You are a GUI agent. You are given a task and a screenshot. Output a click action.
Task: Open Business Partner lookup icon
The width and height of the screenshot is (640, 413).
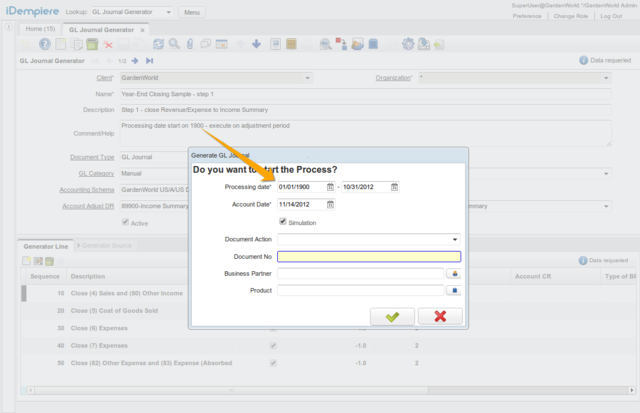pos(452,273)
